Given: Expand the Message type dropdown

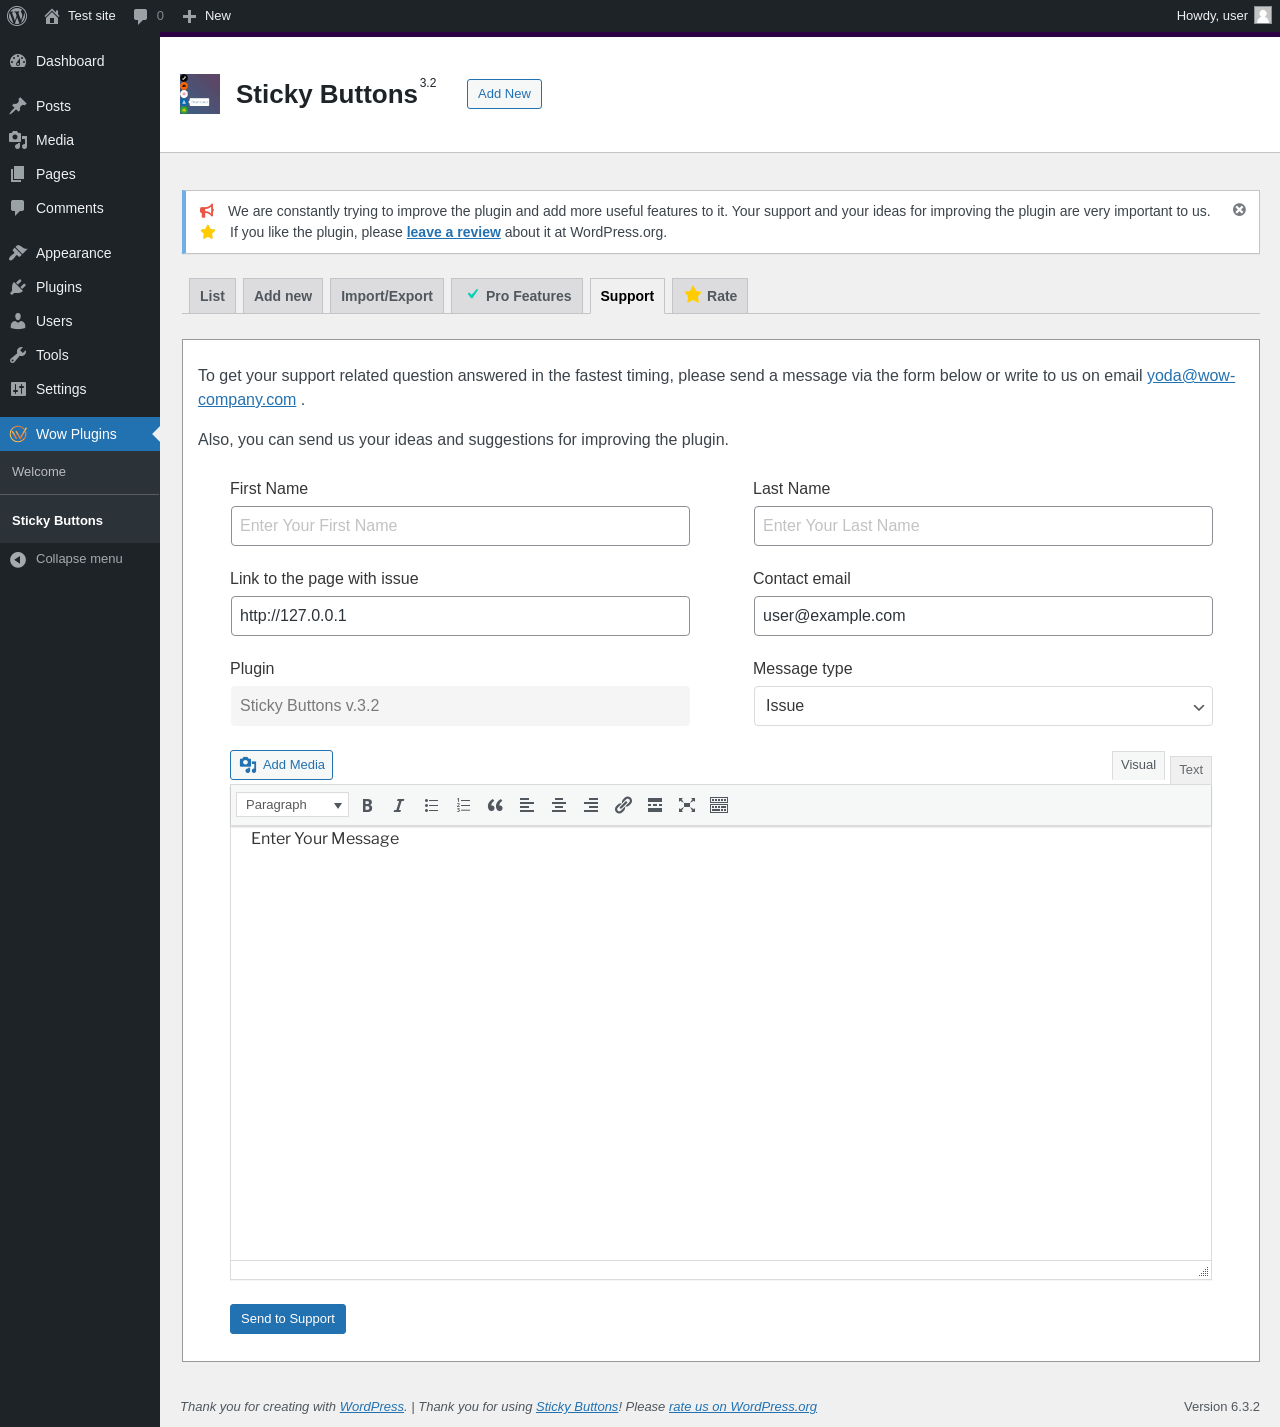Looking at the screenshot, I should point(983,706).
